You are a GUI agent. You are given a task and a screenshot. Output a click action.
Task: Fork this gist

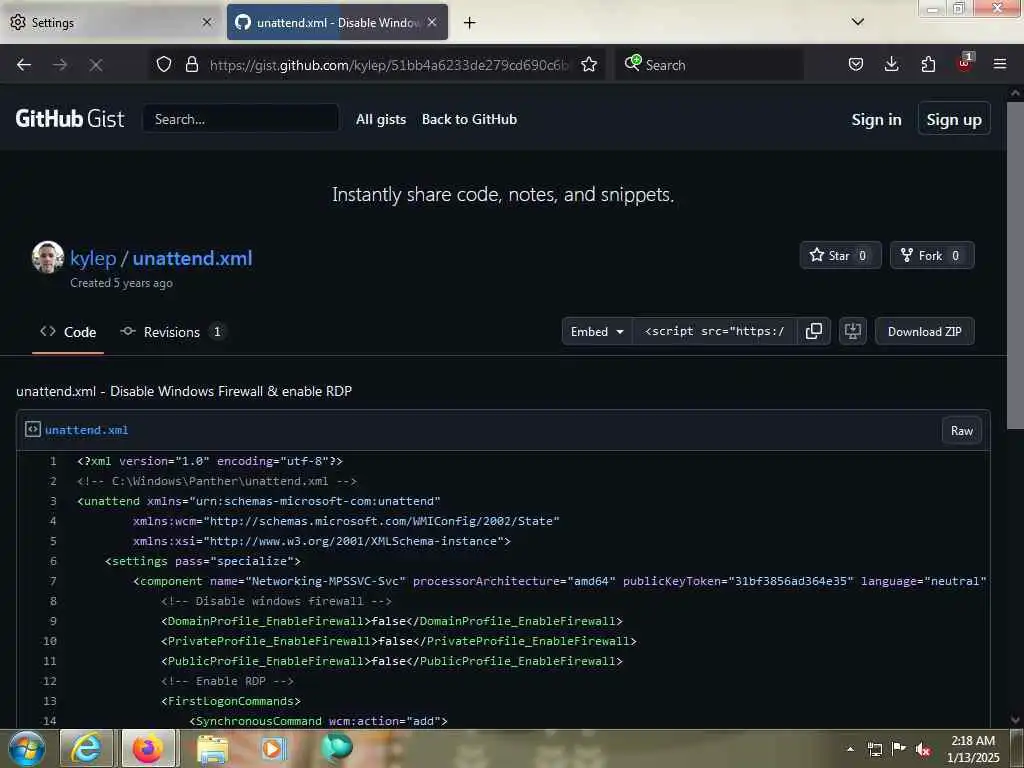point(932,255)
